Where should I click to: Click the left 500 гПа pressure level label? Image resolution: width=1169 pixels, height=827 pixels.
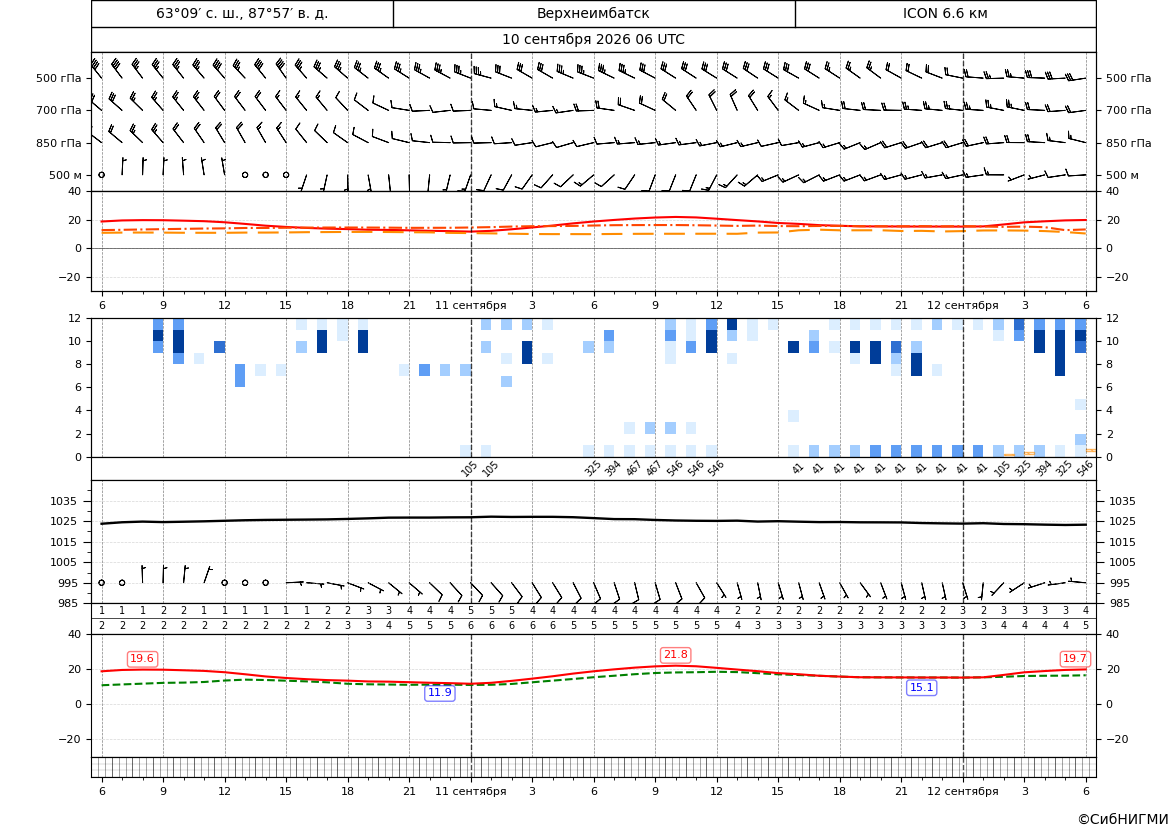59,78
